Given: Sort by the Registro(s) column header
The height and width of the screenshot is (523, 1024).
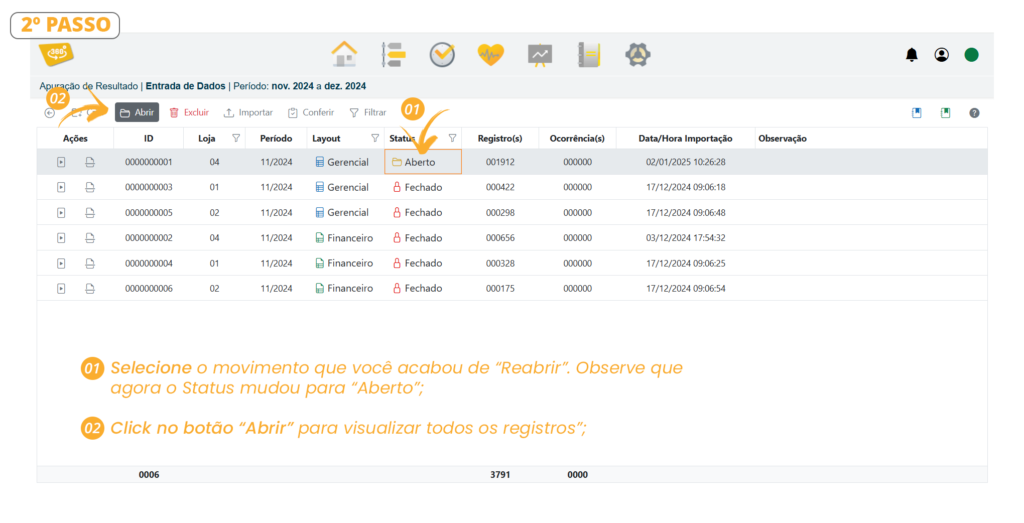Looking at the screenshot, I should coord(500,138).
